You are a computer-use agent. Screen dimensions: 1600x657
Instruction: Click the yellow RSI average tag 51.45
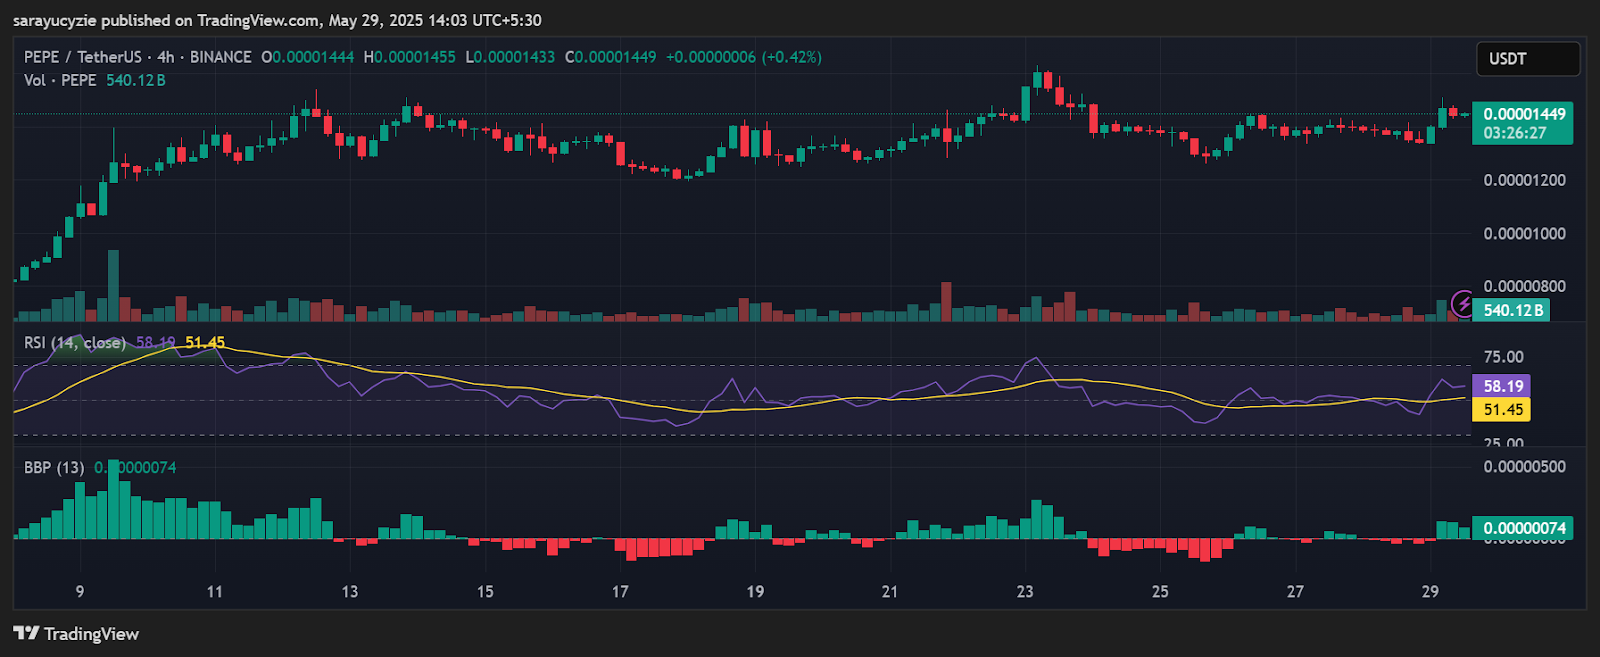(x=1502, y=409)
